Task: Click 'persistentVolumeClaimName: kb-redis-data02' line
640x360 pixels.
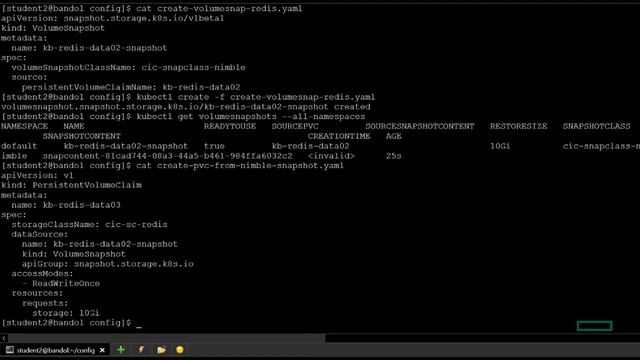Action: (x=131, y=87)
